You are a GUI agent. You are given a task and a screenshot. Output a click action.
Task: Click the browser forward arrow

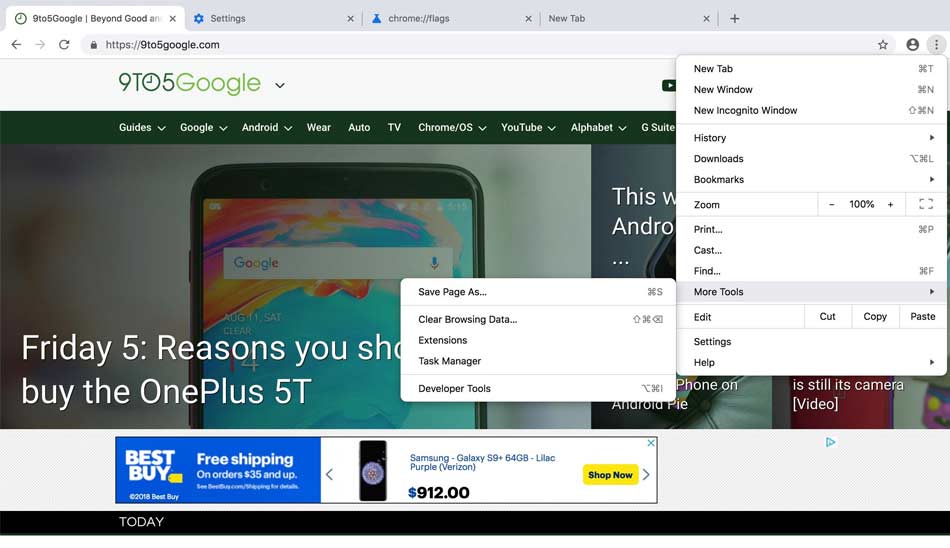[x=40, y=44]
